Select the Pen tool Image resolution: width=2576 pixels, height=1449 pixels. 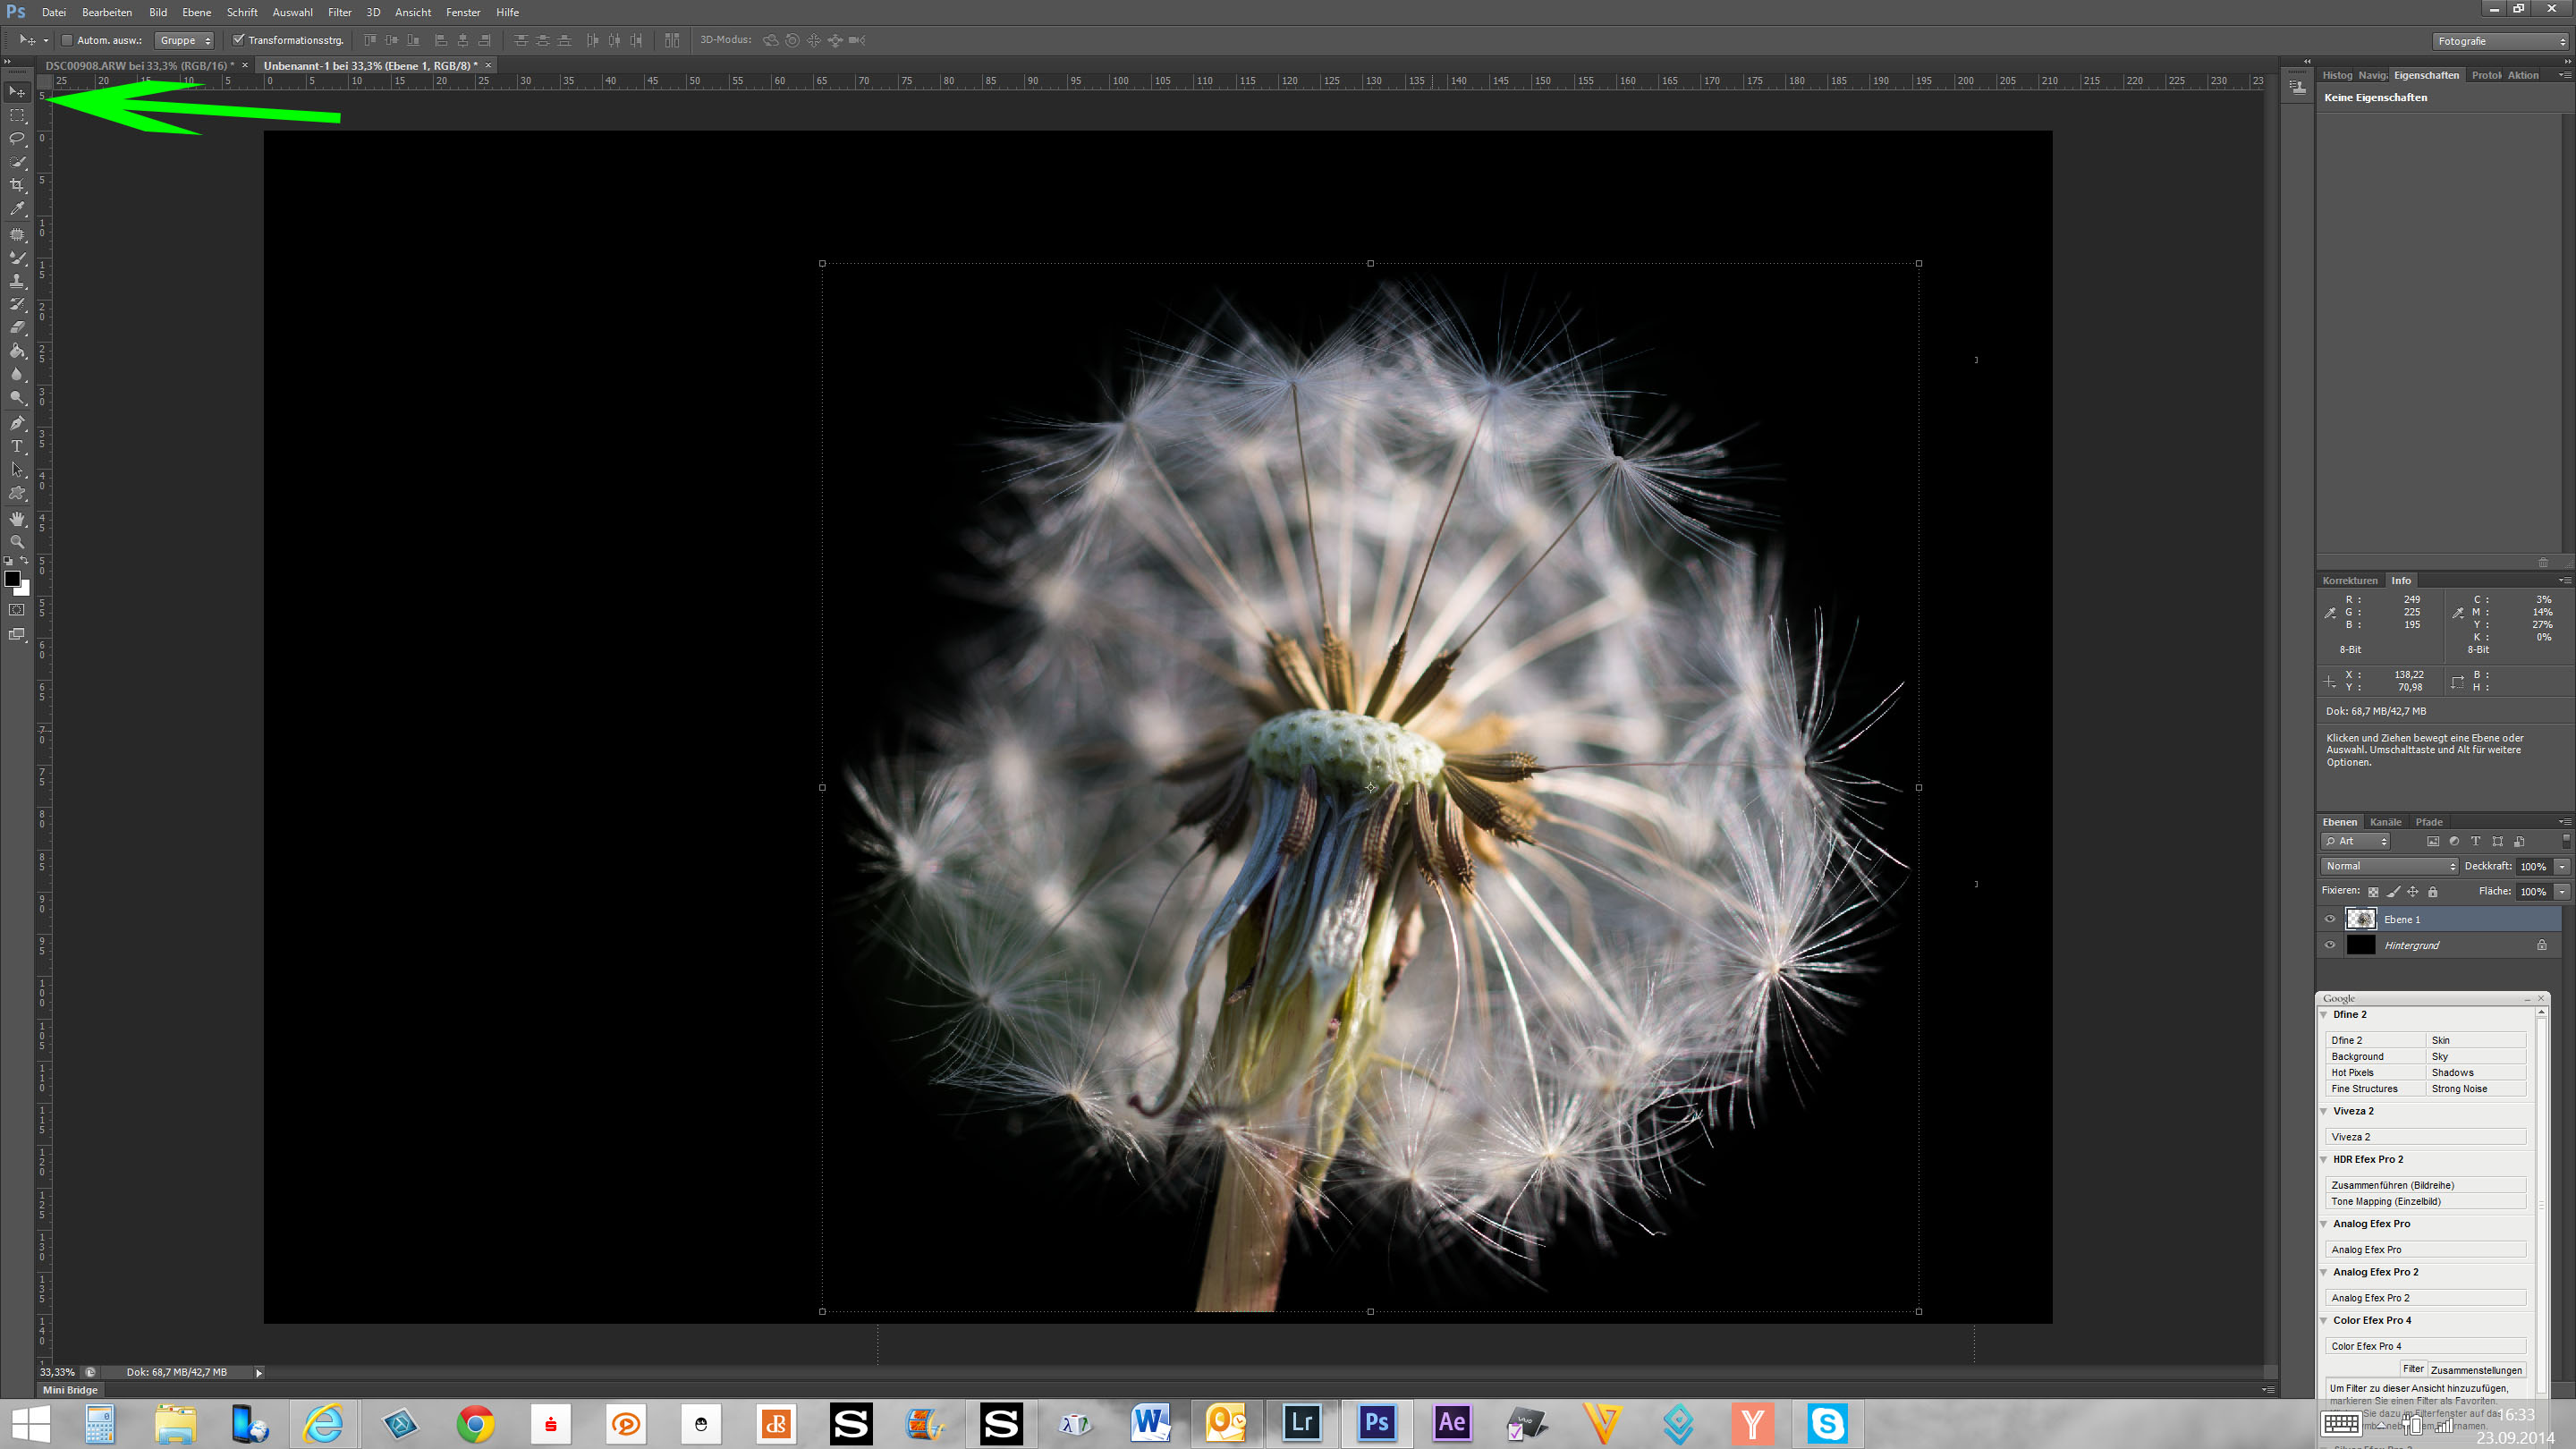coord(17,423)
